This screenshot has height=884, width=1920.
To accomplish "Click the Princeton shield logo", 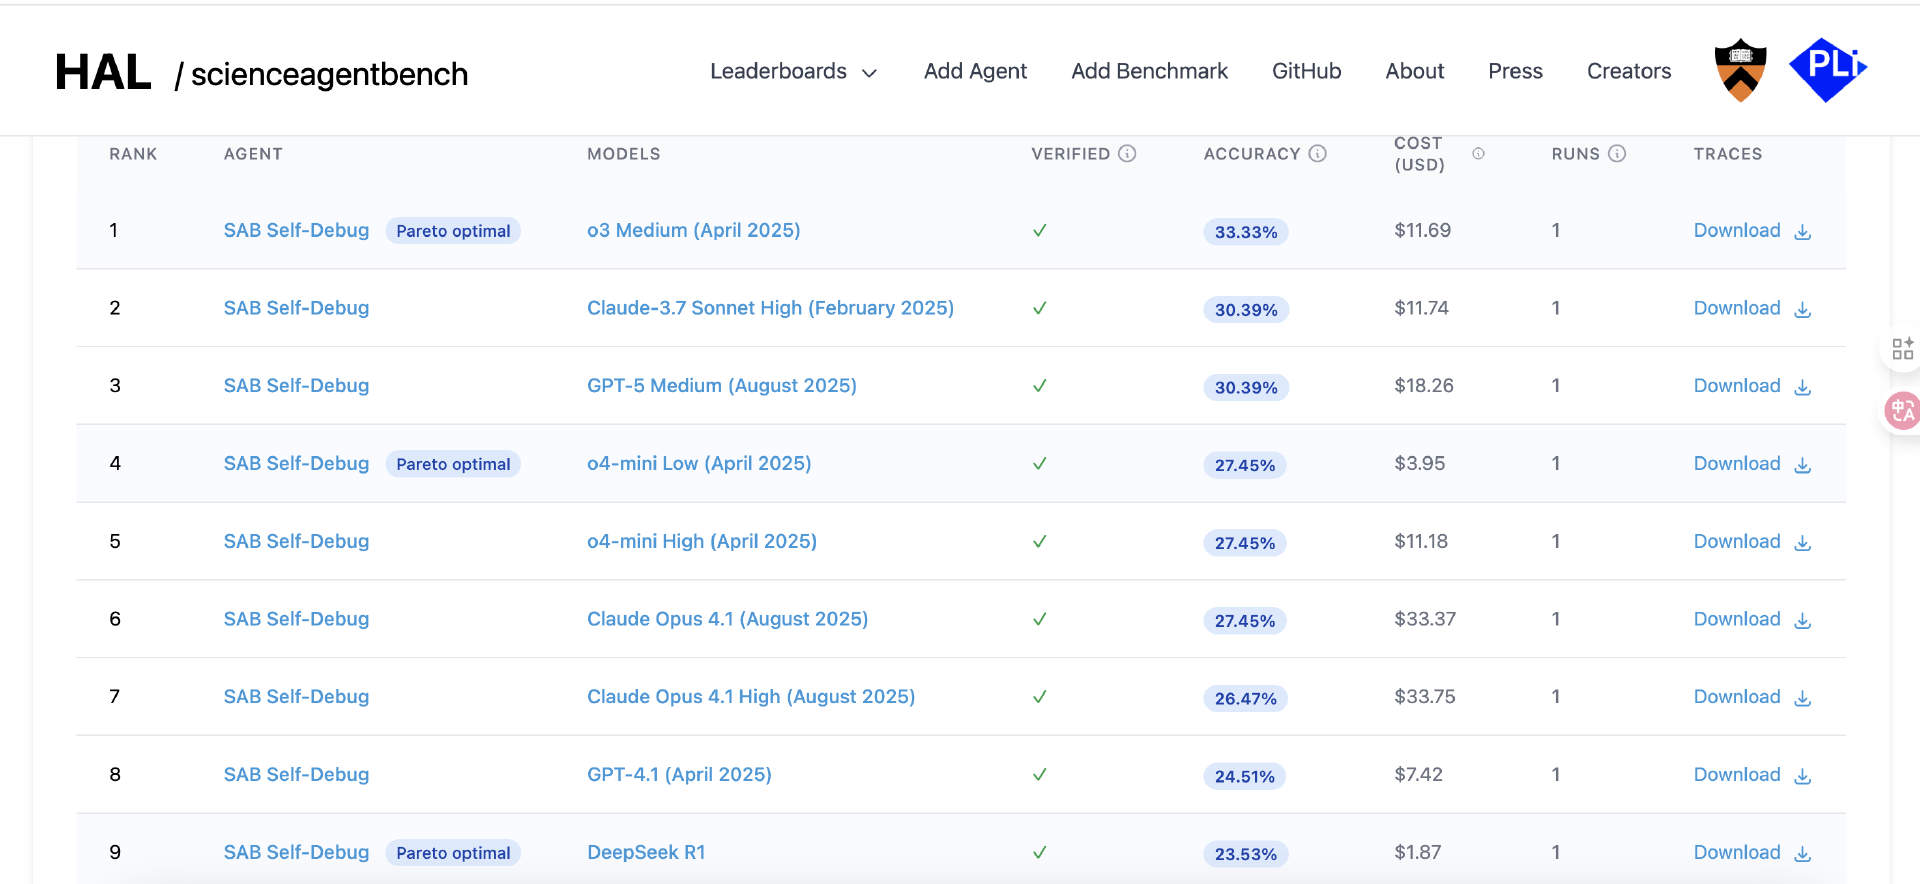I will click(x=1740, y=70).
